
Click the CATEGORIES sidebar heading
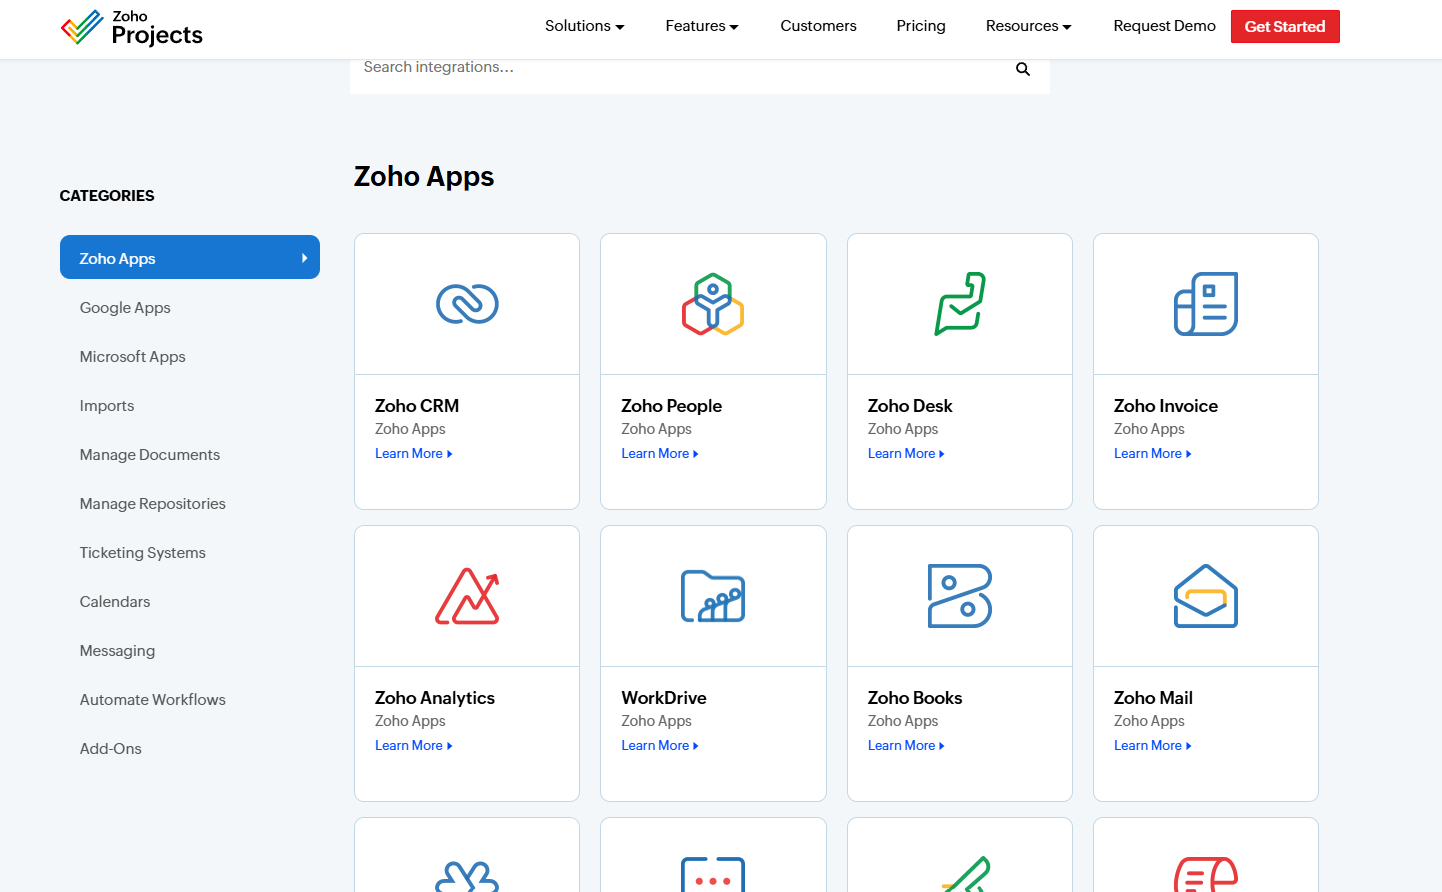click(107, 196)
